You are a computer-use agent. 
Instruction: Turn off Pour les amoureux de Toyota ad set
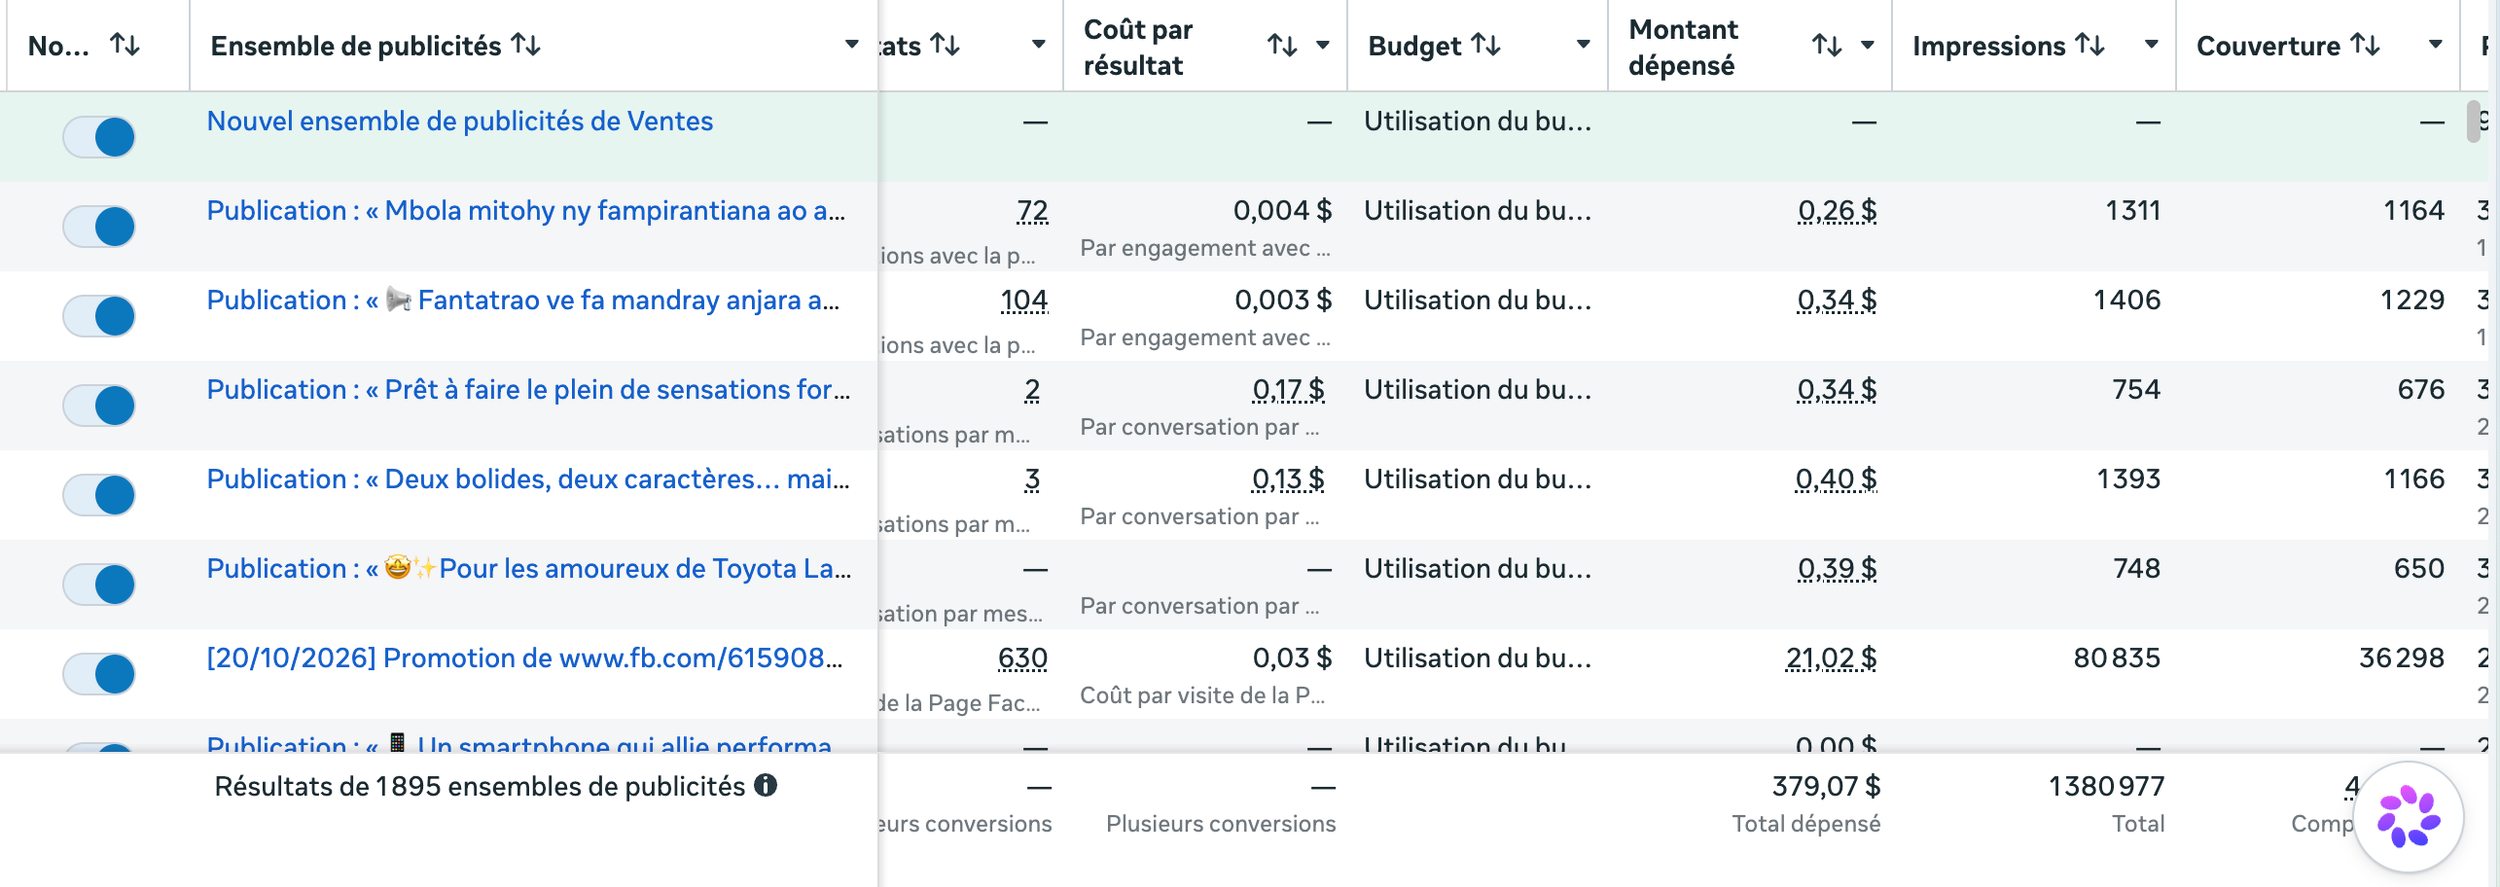pos(99,584)
